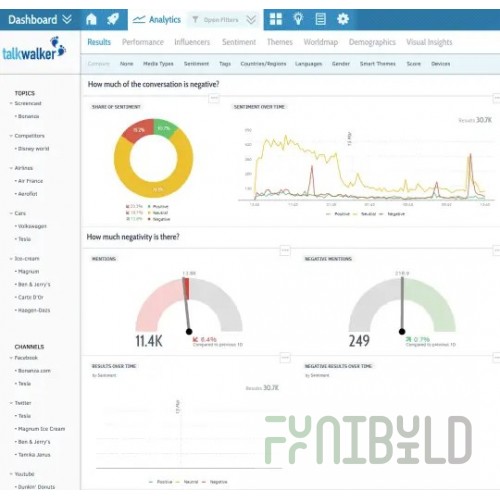This screenshot has width=500, height=500.
Task: Open options menu of Share of Sentiment widget
Action: pos(214,98)
